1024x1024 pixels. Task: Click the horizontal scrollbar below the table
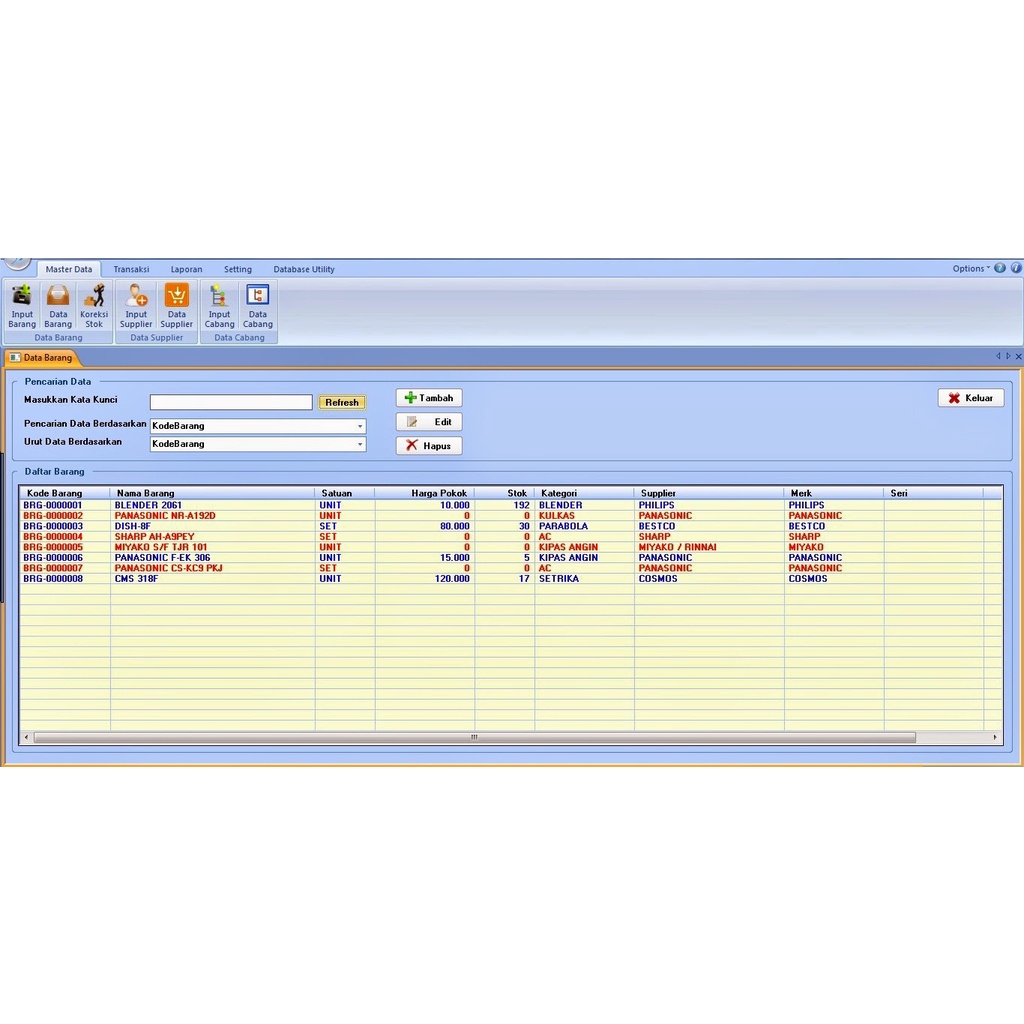click(x=475, y=736)
